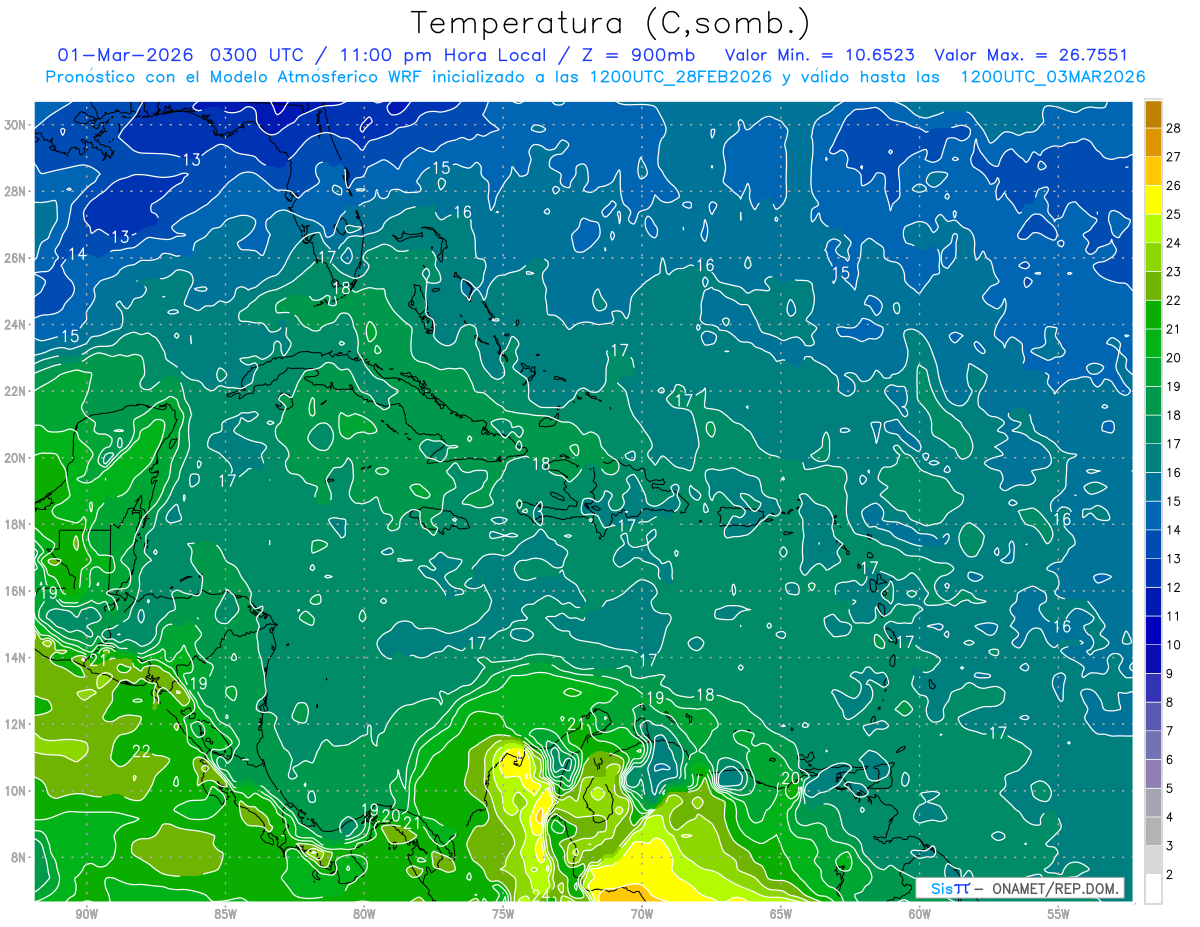Click the "9" color scale label
The height and width of the screenshot is (927, 1200).
coord(1170,674)
